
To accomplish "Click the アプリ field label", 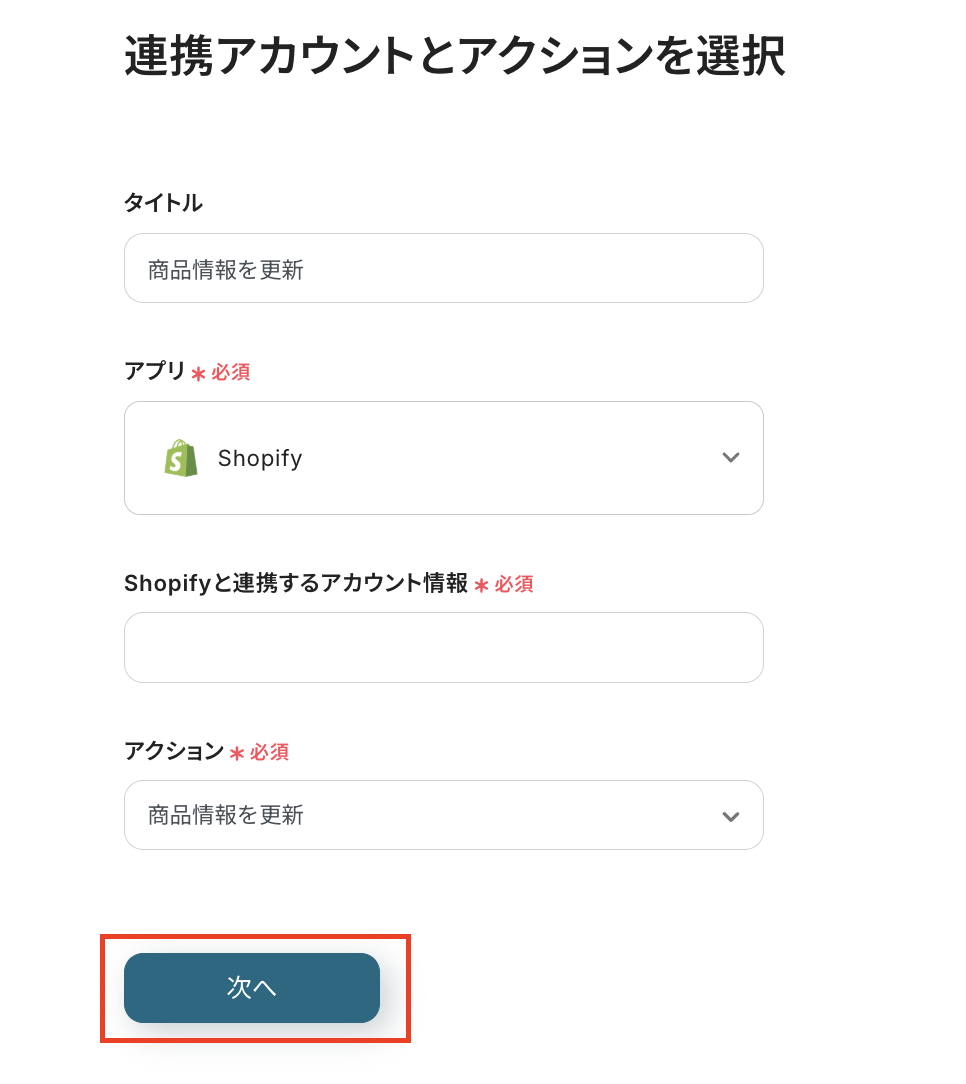I will 155,372.
